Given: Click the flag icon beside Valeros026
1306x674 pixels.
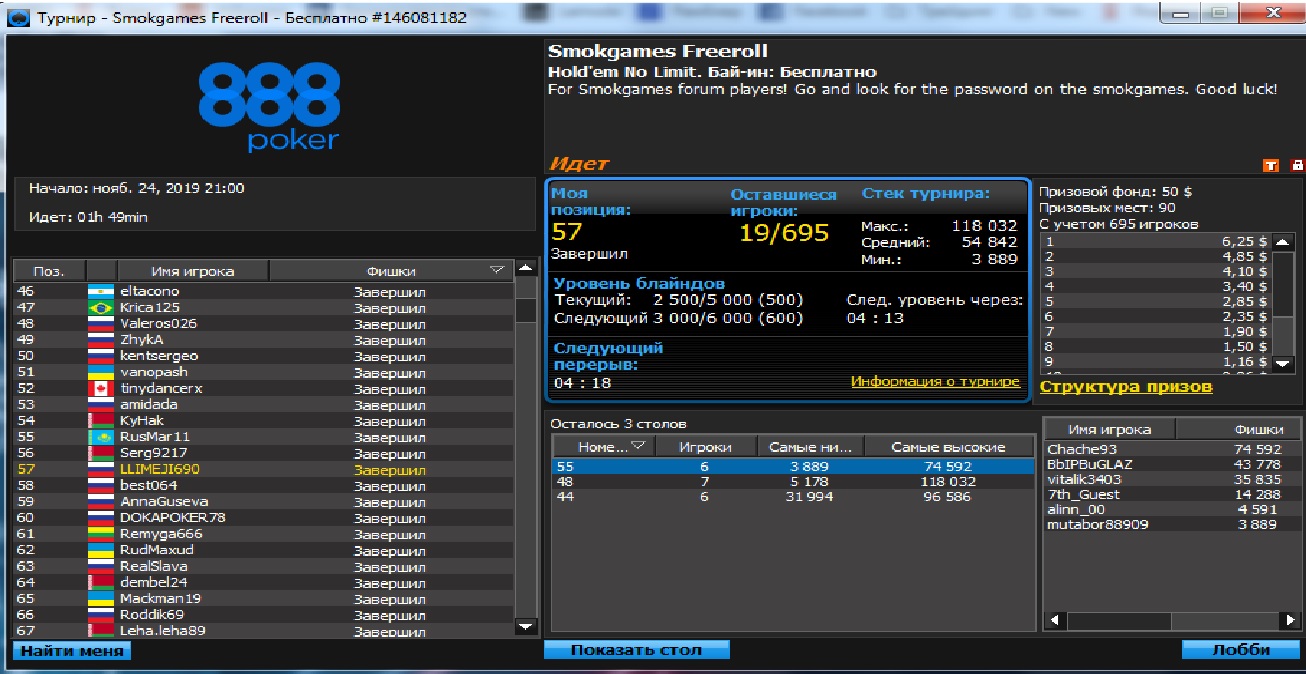Looking at the screenshot, I should pos(100,323).
